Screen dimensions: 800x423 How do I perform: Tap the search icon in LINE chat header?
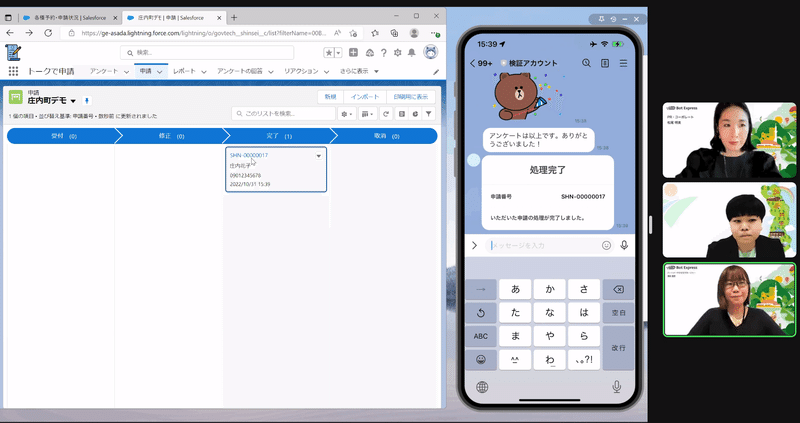point(586,63)
